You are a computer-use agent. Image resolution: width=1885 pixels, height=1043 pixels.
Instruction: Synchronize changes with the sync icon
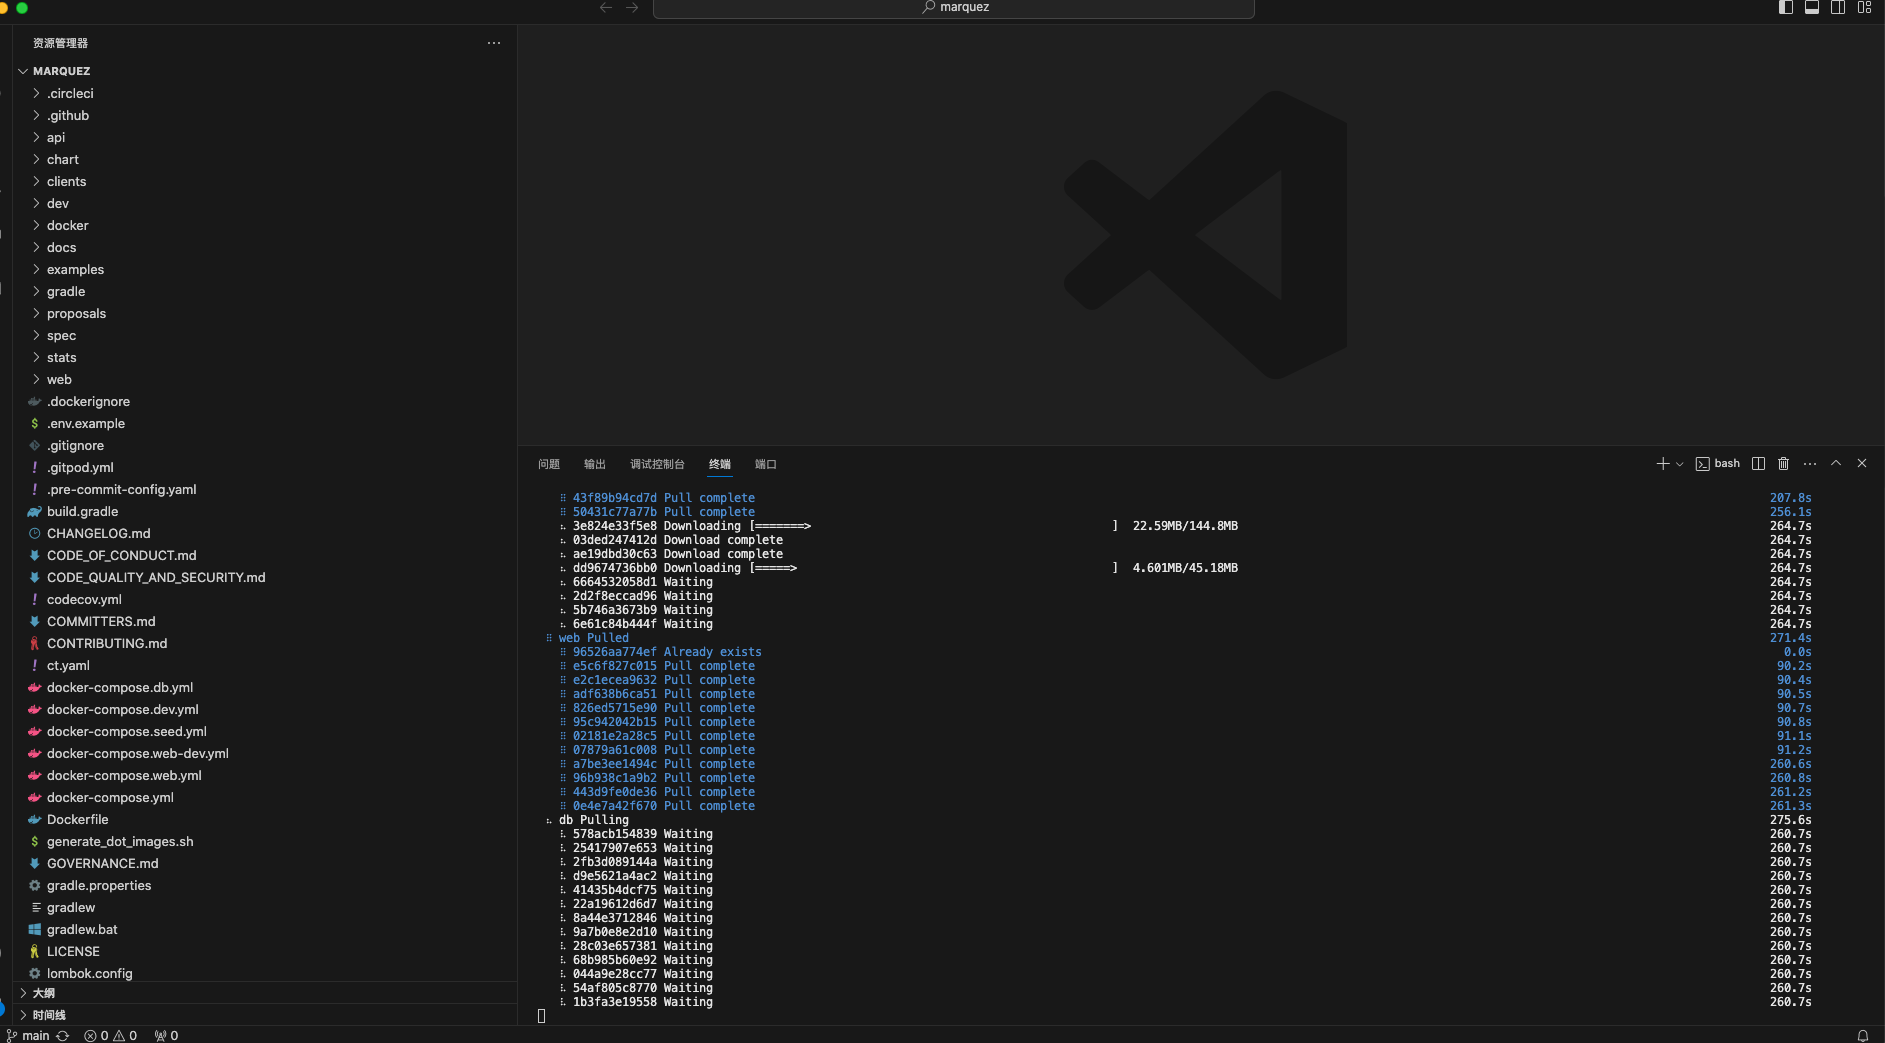click(63, 1035)
